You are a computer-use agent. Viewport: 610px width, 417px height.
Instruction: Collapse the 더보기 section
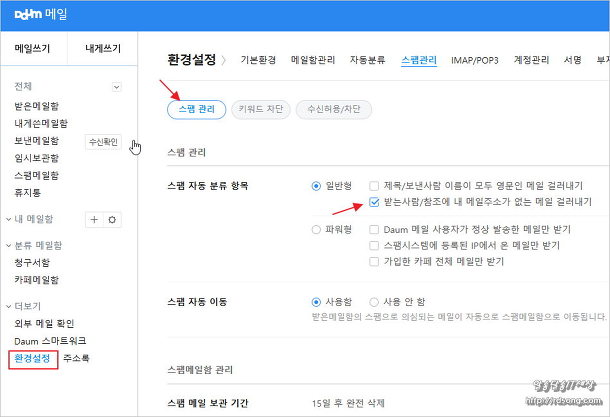point(7,305)
